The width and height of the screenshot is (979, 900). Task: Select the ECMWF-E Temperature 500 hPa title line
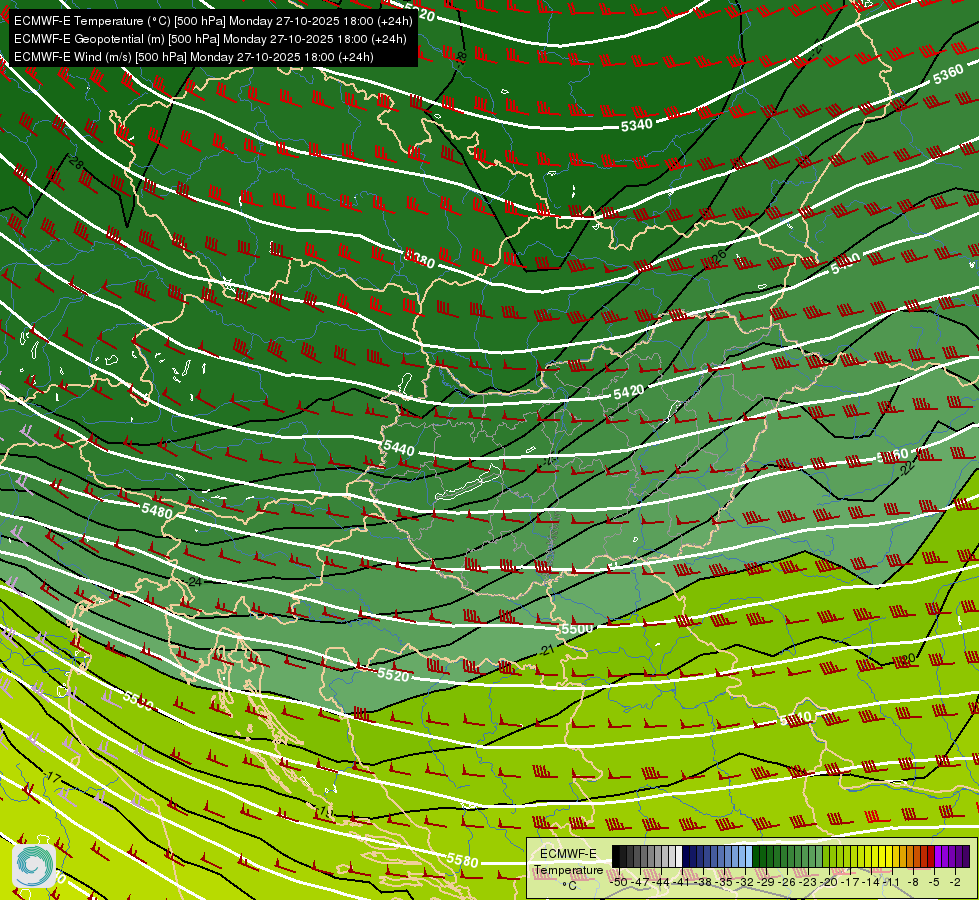213,21
